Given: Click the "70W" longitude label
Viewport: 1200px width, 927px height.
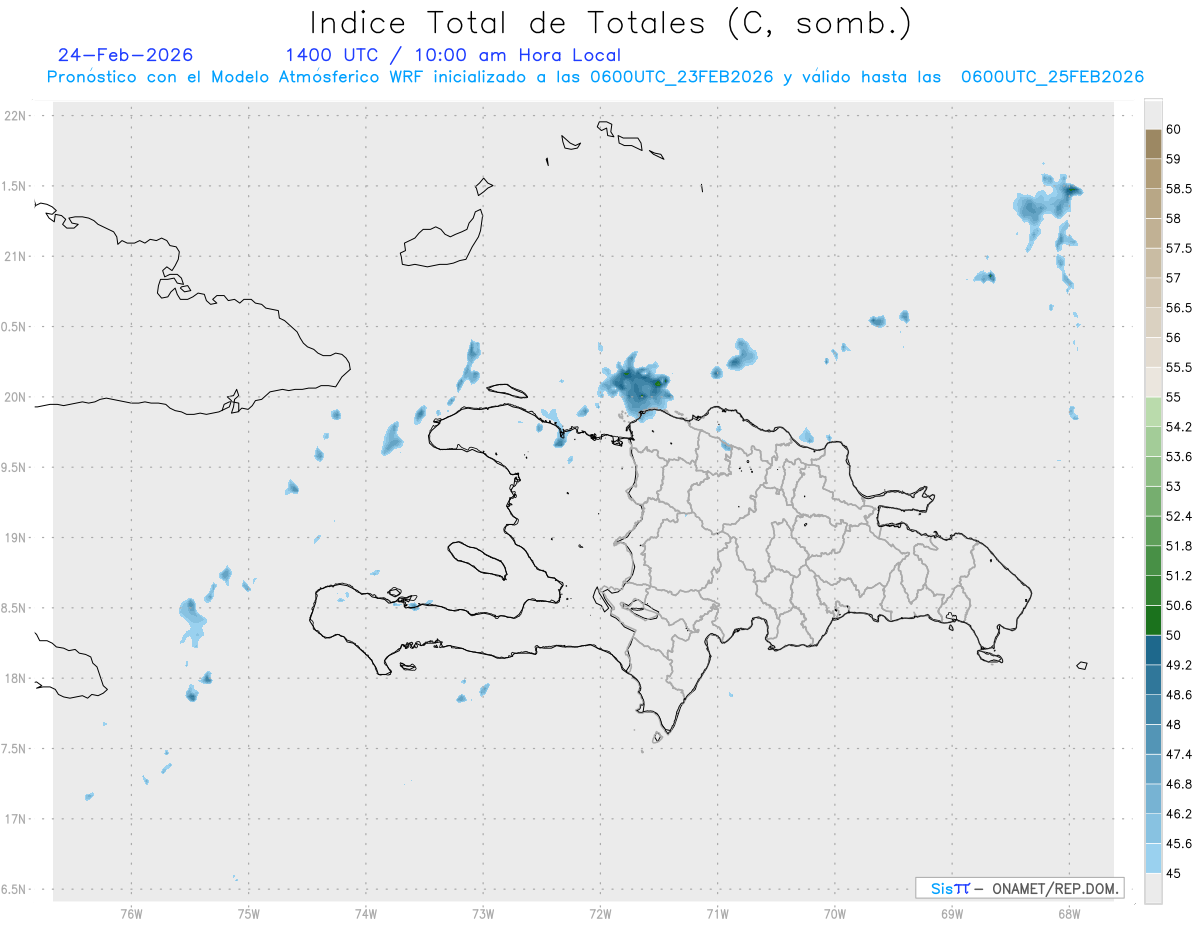Looking at the screenshot, I should (835, 913).
